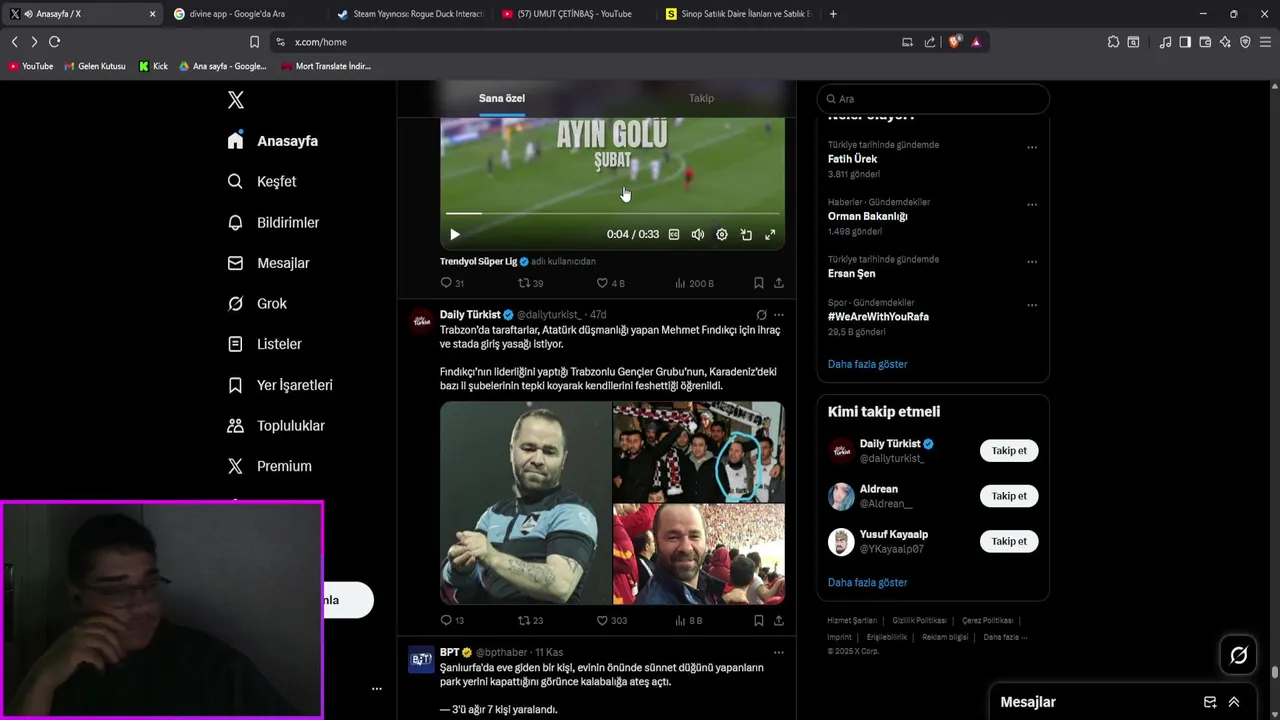1280x720 pixels.
Task: Open floating Grok button
Action: [1238, 655]
